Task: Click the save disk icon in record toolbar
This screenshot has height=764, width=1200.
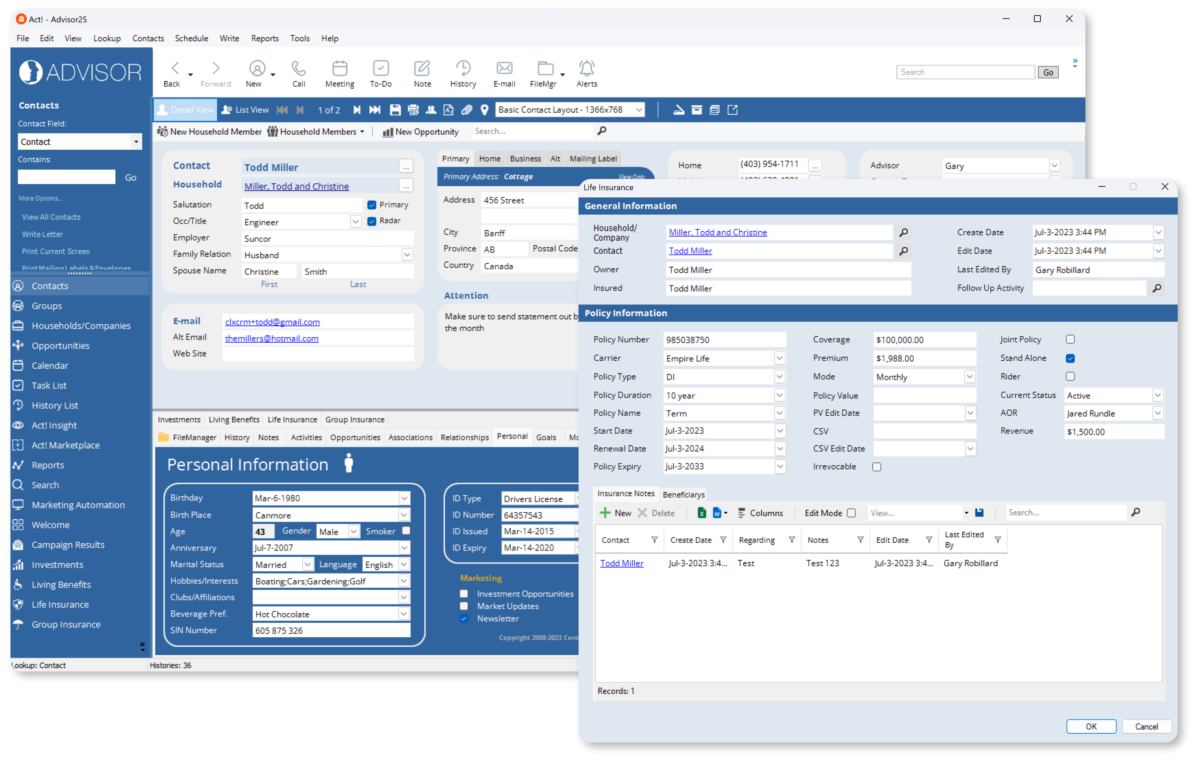Action: [395, 110]
